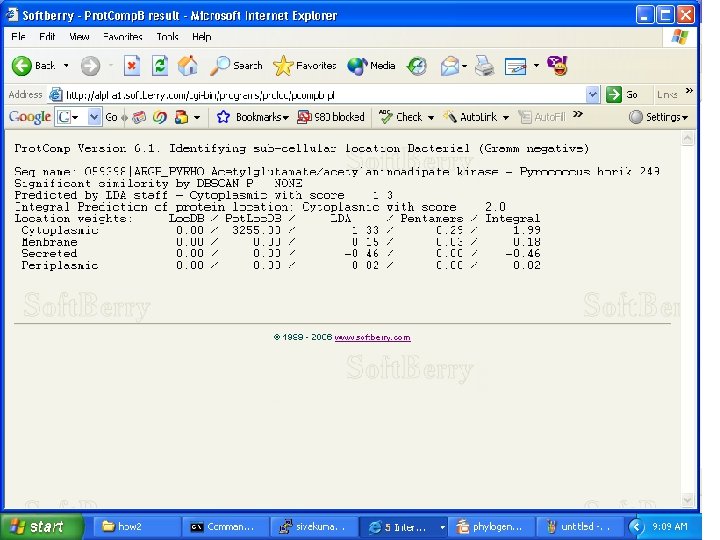720x540 pixels.
Task: Expand the Google toolbar overflow chevron
Action: click(578, 113)
